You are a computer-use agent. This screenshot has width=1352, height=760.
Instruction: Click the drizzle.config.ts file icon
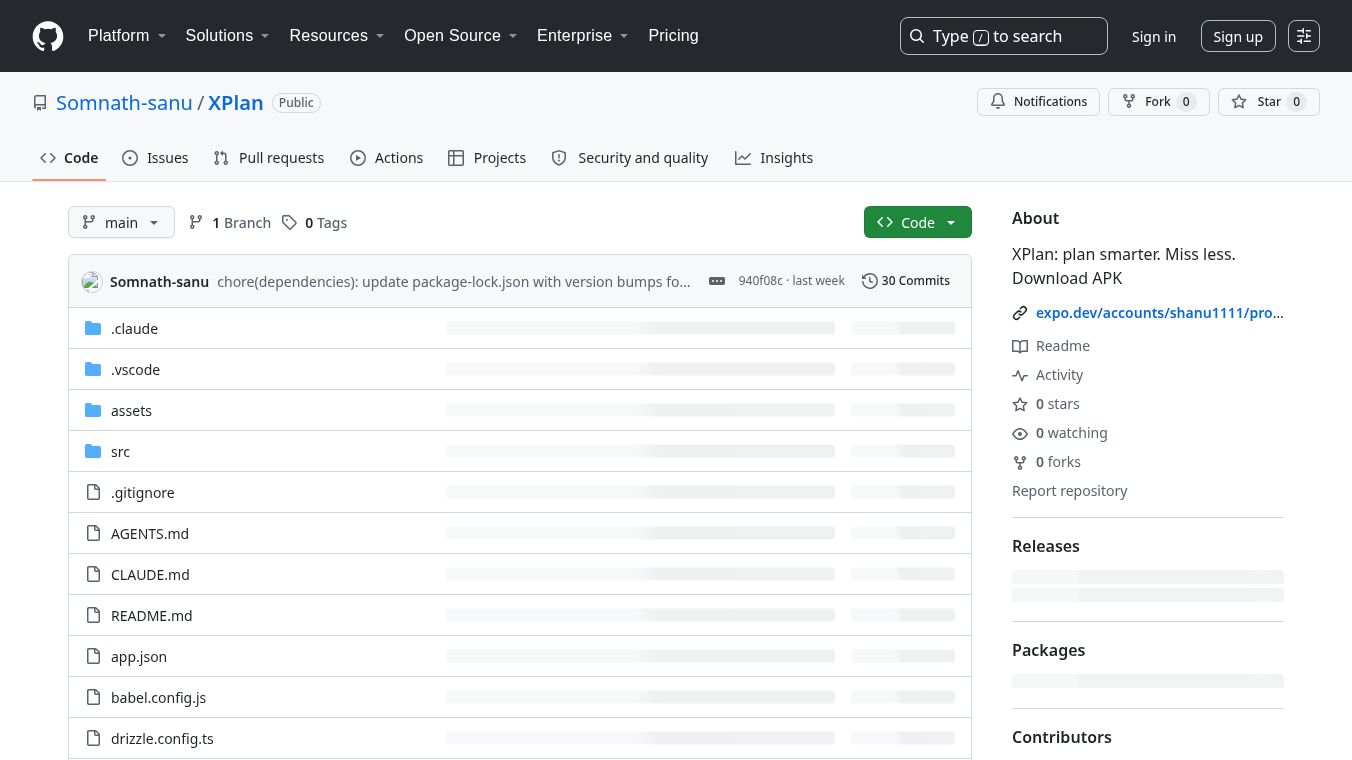[93, 738]
